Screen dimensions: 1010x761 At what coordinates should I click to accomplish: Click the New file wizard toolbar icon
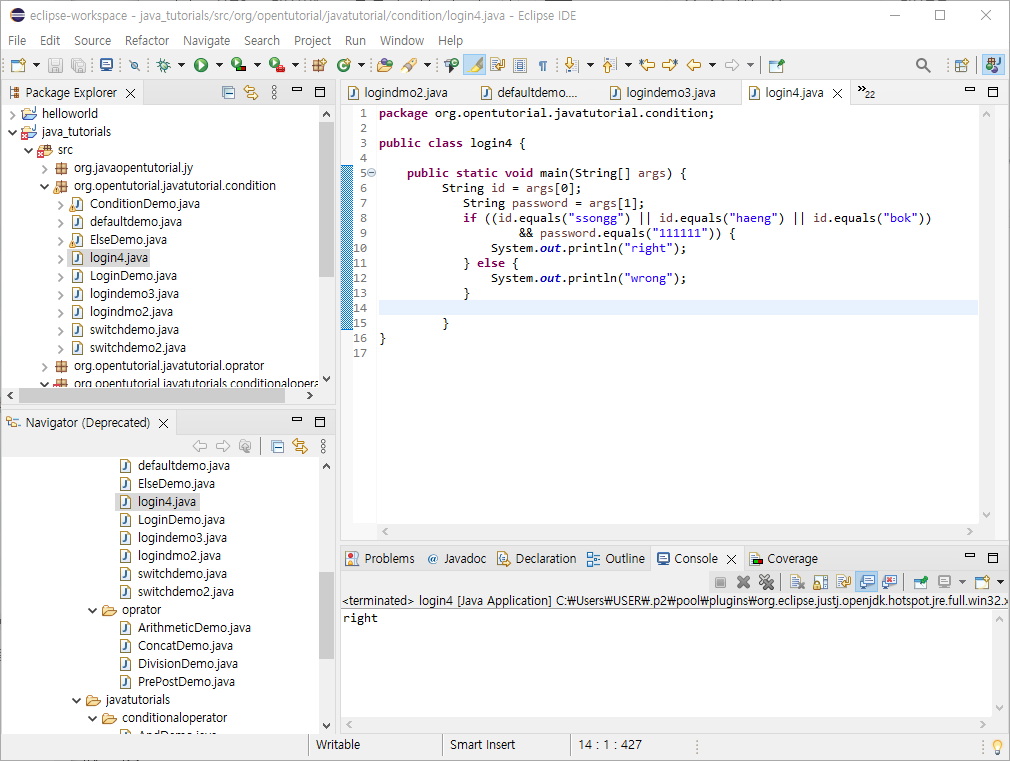pos(19,65)
